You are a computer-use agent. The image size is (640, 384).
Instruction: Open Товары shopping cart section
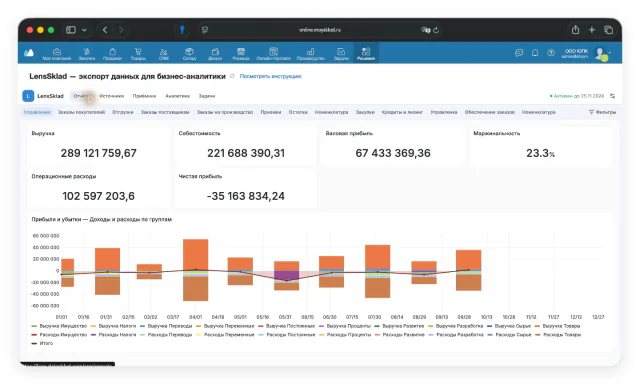coord(138,54)
